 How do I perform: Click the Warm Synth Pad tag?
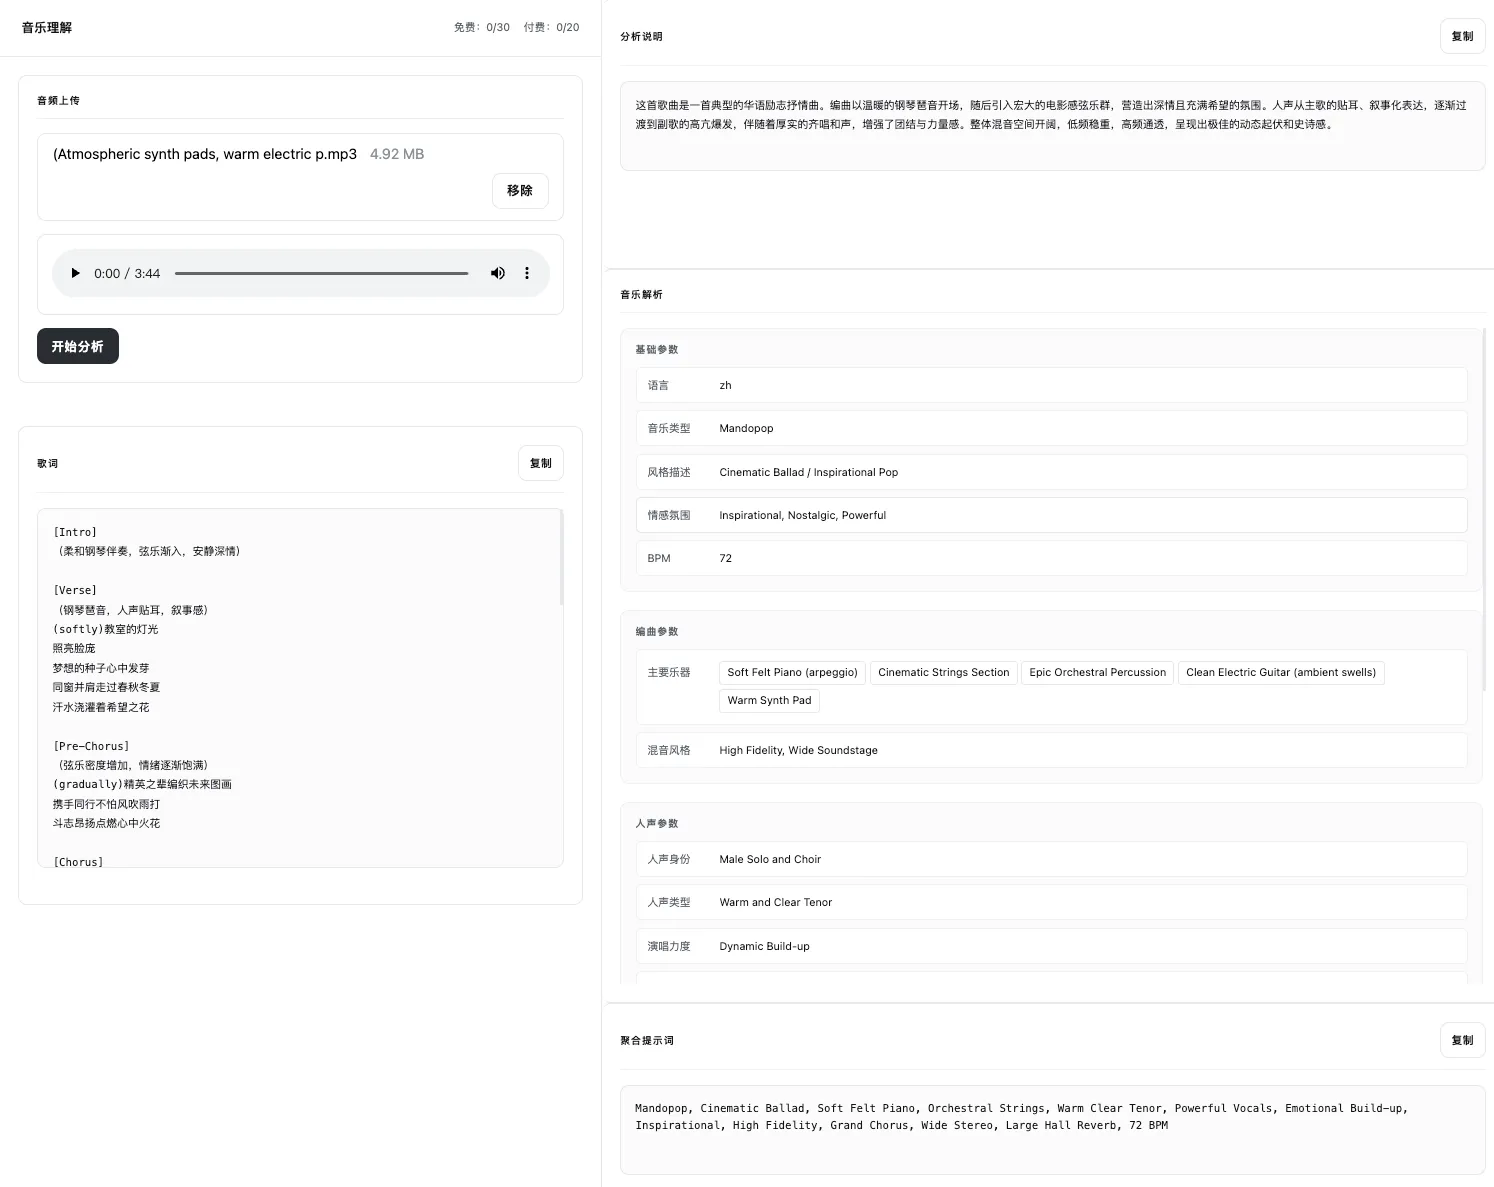click(769, 700)
